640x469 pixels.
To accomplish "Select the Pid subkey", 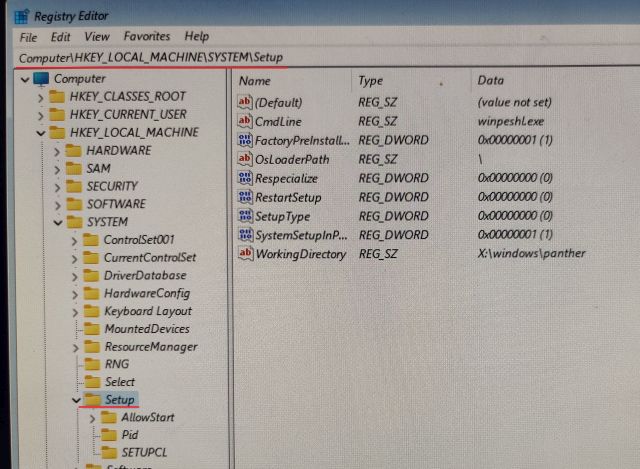I will [x=130, y=435].
